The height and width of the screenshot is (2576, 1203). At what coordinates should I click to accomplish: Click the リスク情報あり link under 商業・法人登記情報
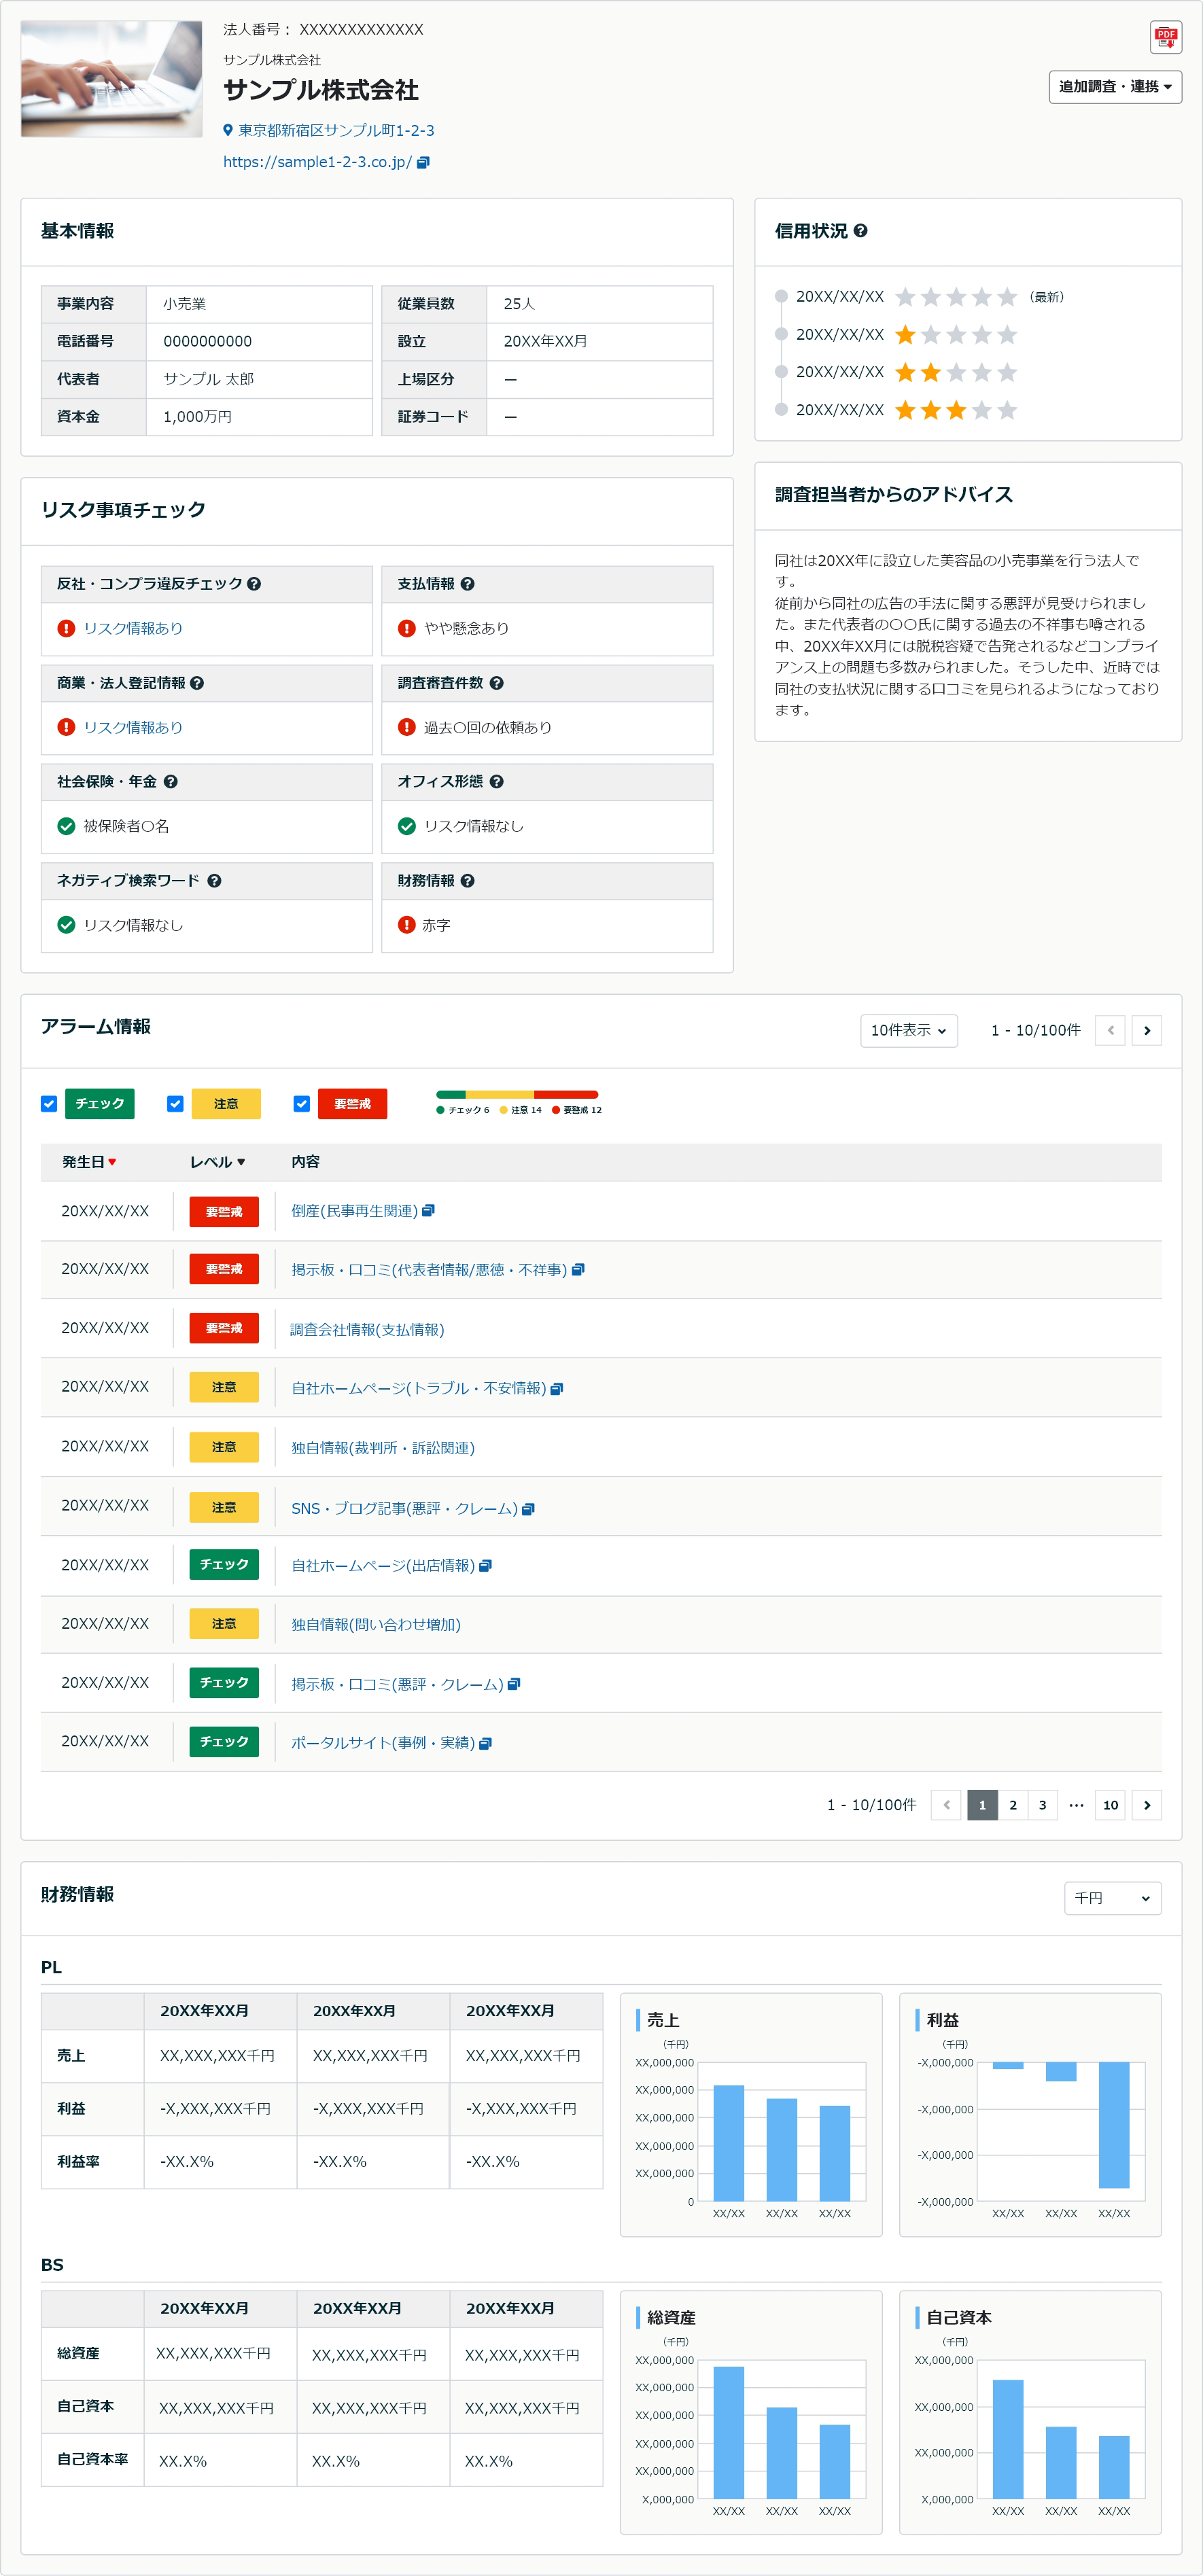coord(133,727)
